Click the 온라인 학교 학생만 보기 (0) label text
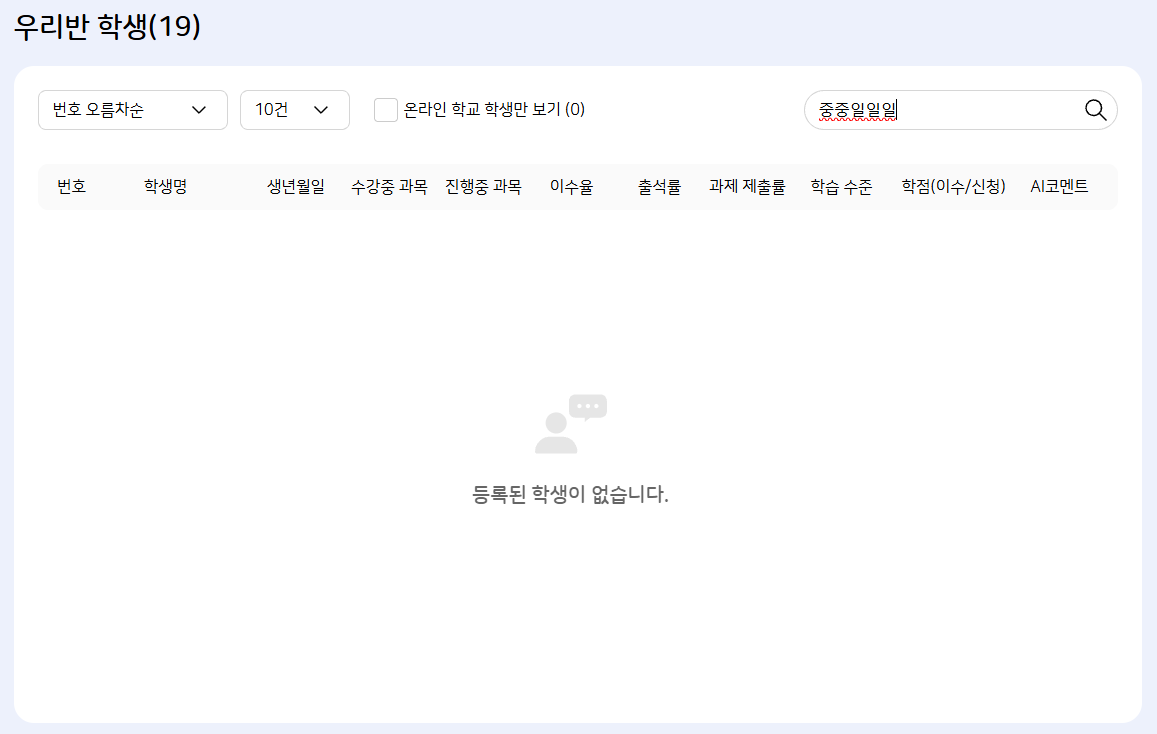Viewport: 1157px width, 734px height. (494, 110)
